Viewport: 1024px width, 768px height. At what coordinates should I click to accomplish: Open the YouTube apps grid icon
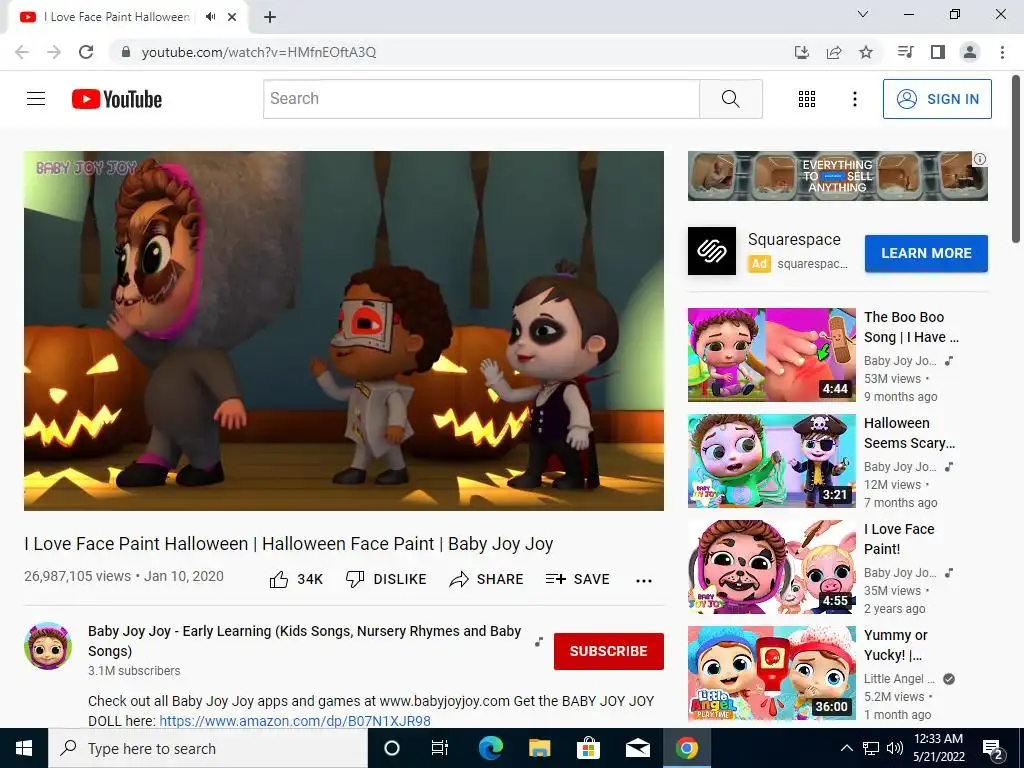click(807, 99)
